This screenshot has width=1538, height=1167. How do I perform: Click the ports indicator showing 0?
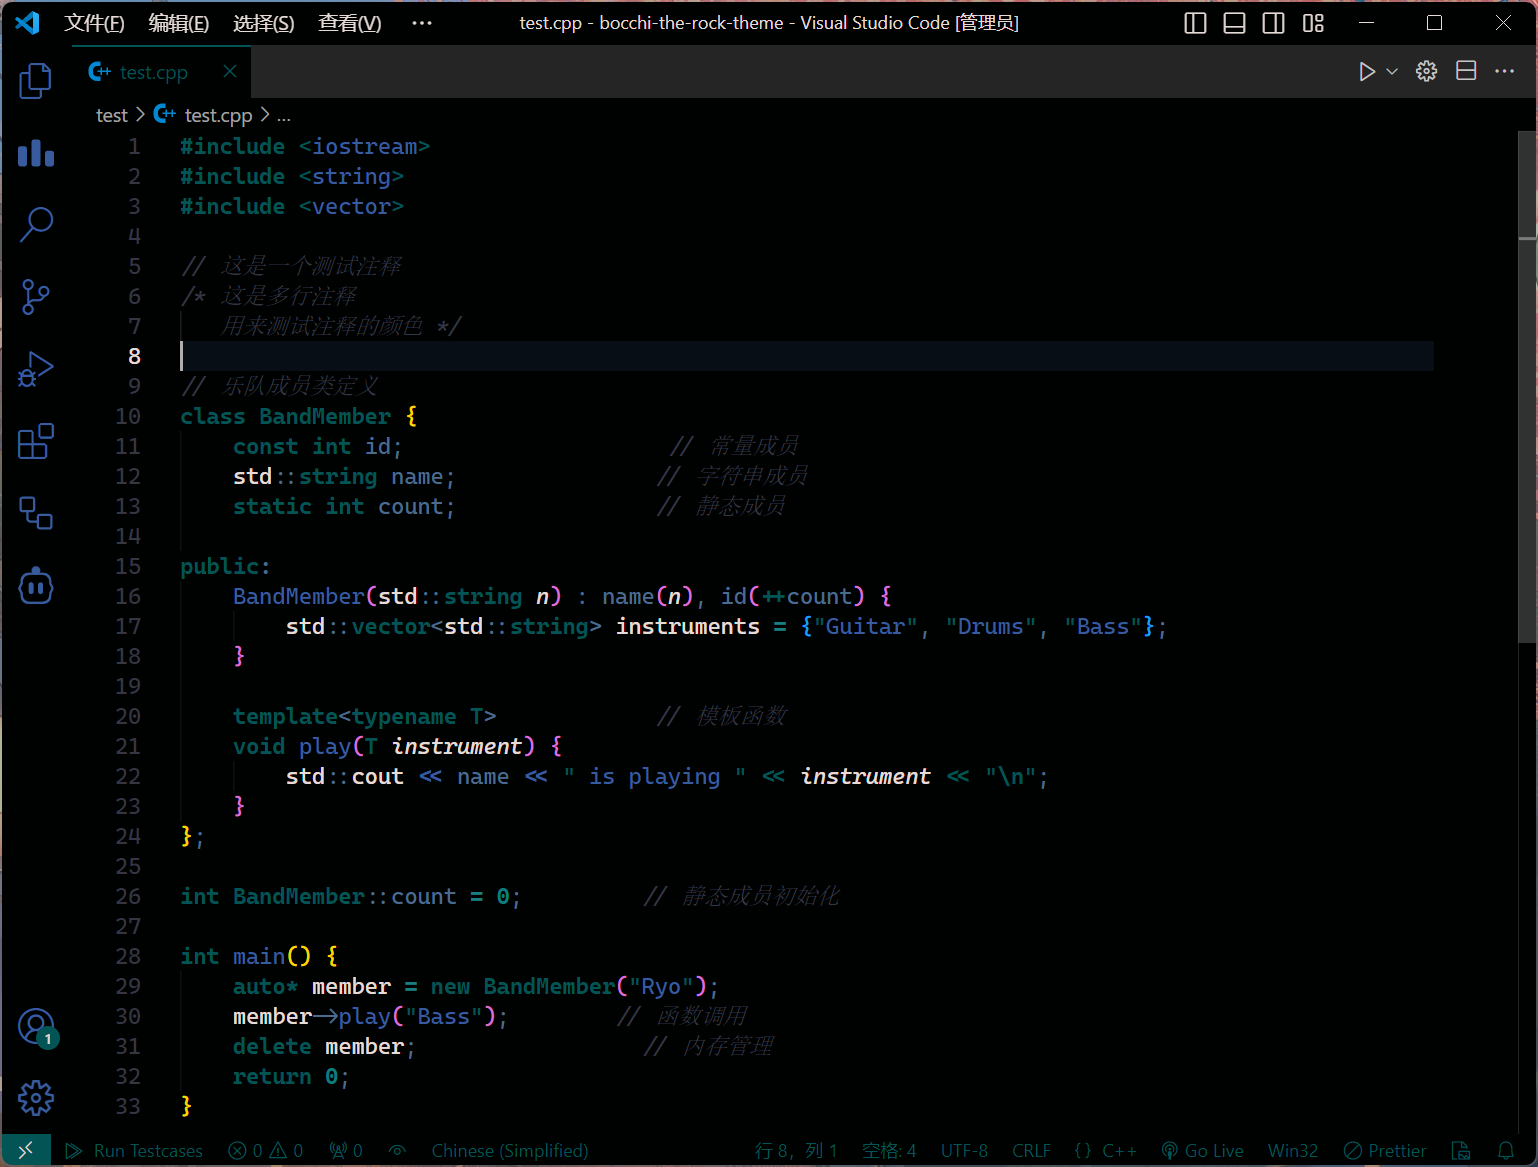[x=346, y=1151]
